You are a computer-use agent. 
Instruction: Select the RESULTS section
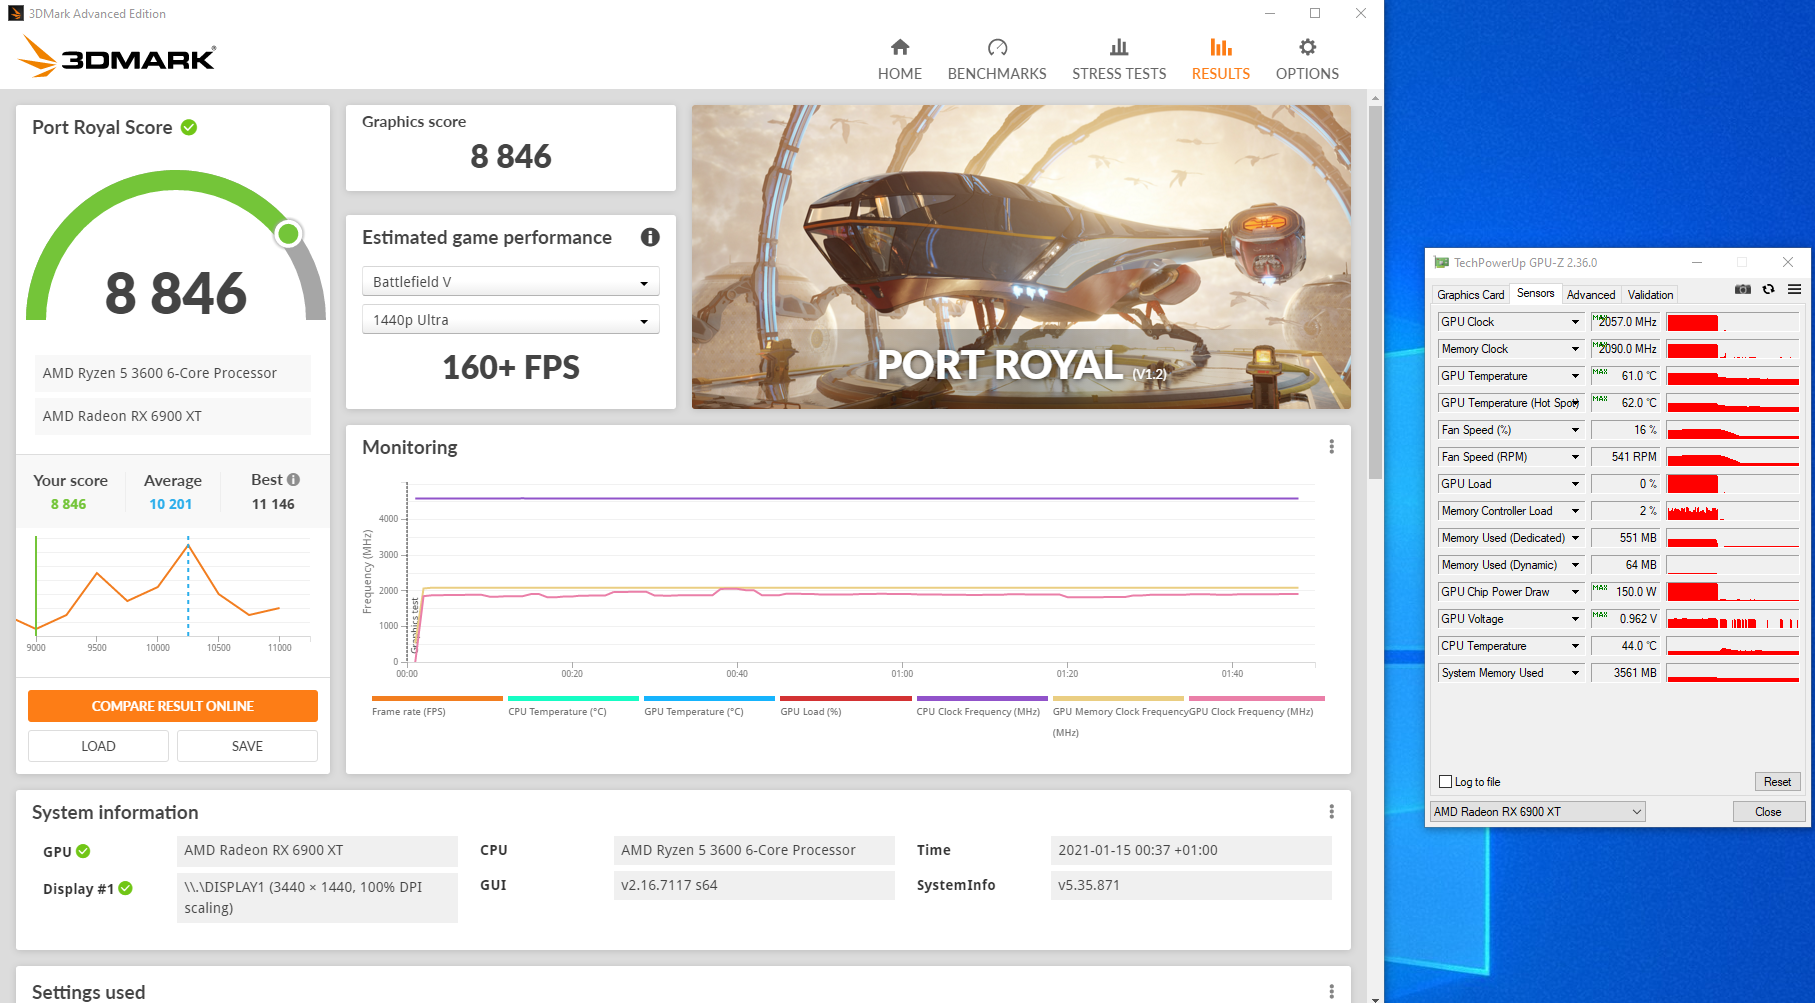click(1221, 60)
